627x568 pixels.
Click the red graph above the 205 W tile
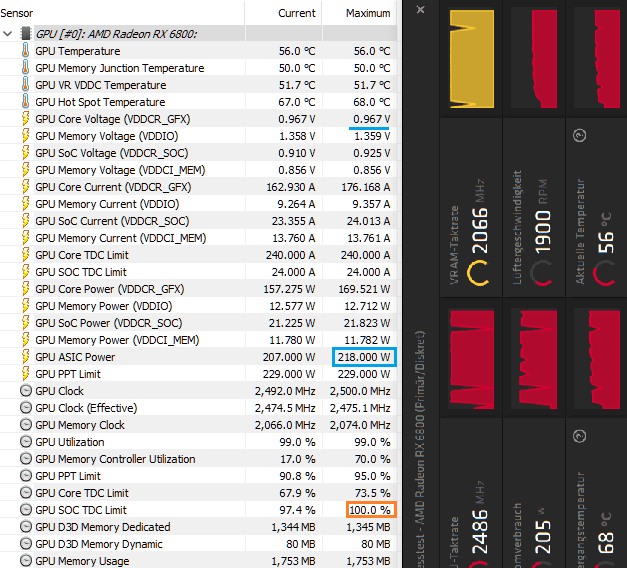[538, 359]
